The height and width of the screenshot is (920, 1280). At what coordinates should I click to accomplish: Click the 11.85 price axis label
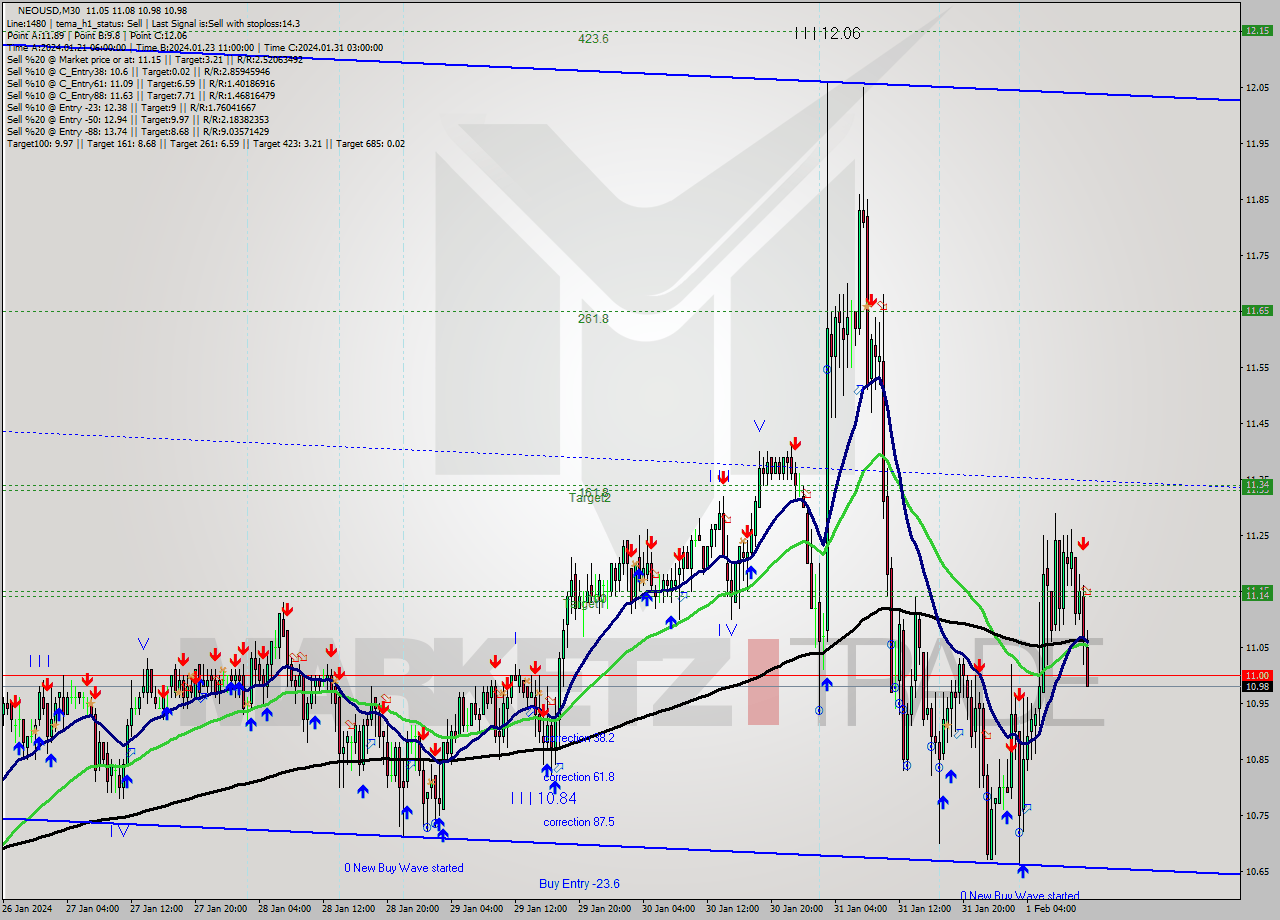click(1257, 200)
